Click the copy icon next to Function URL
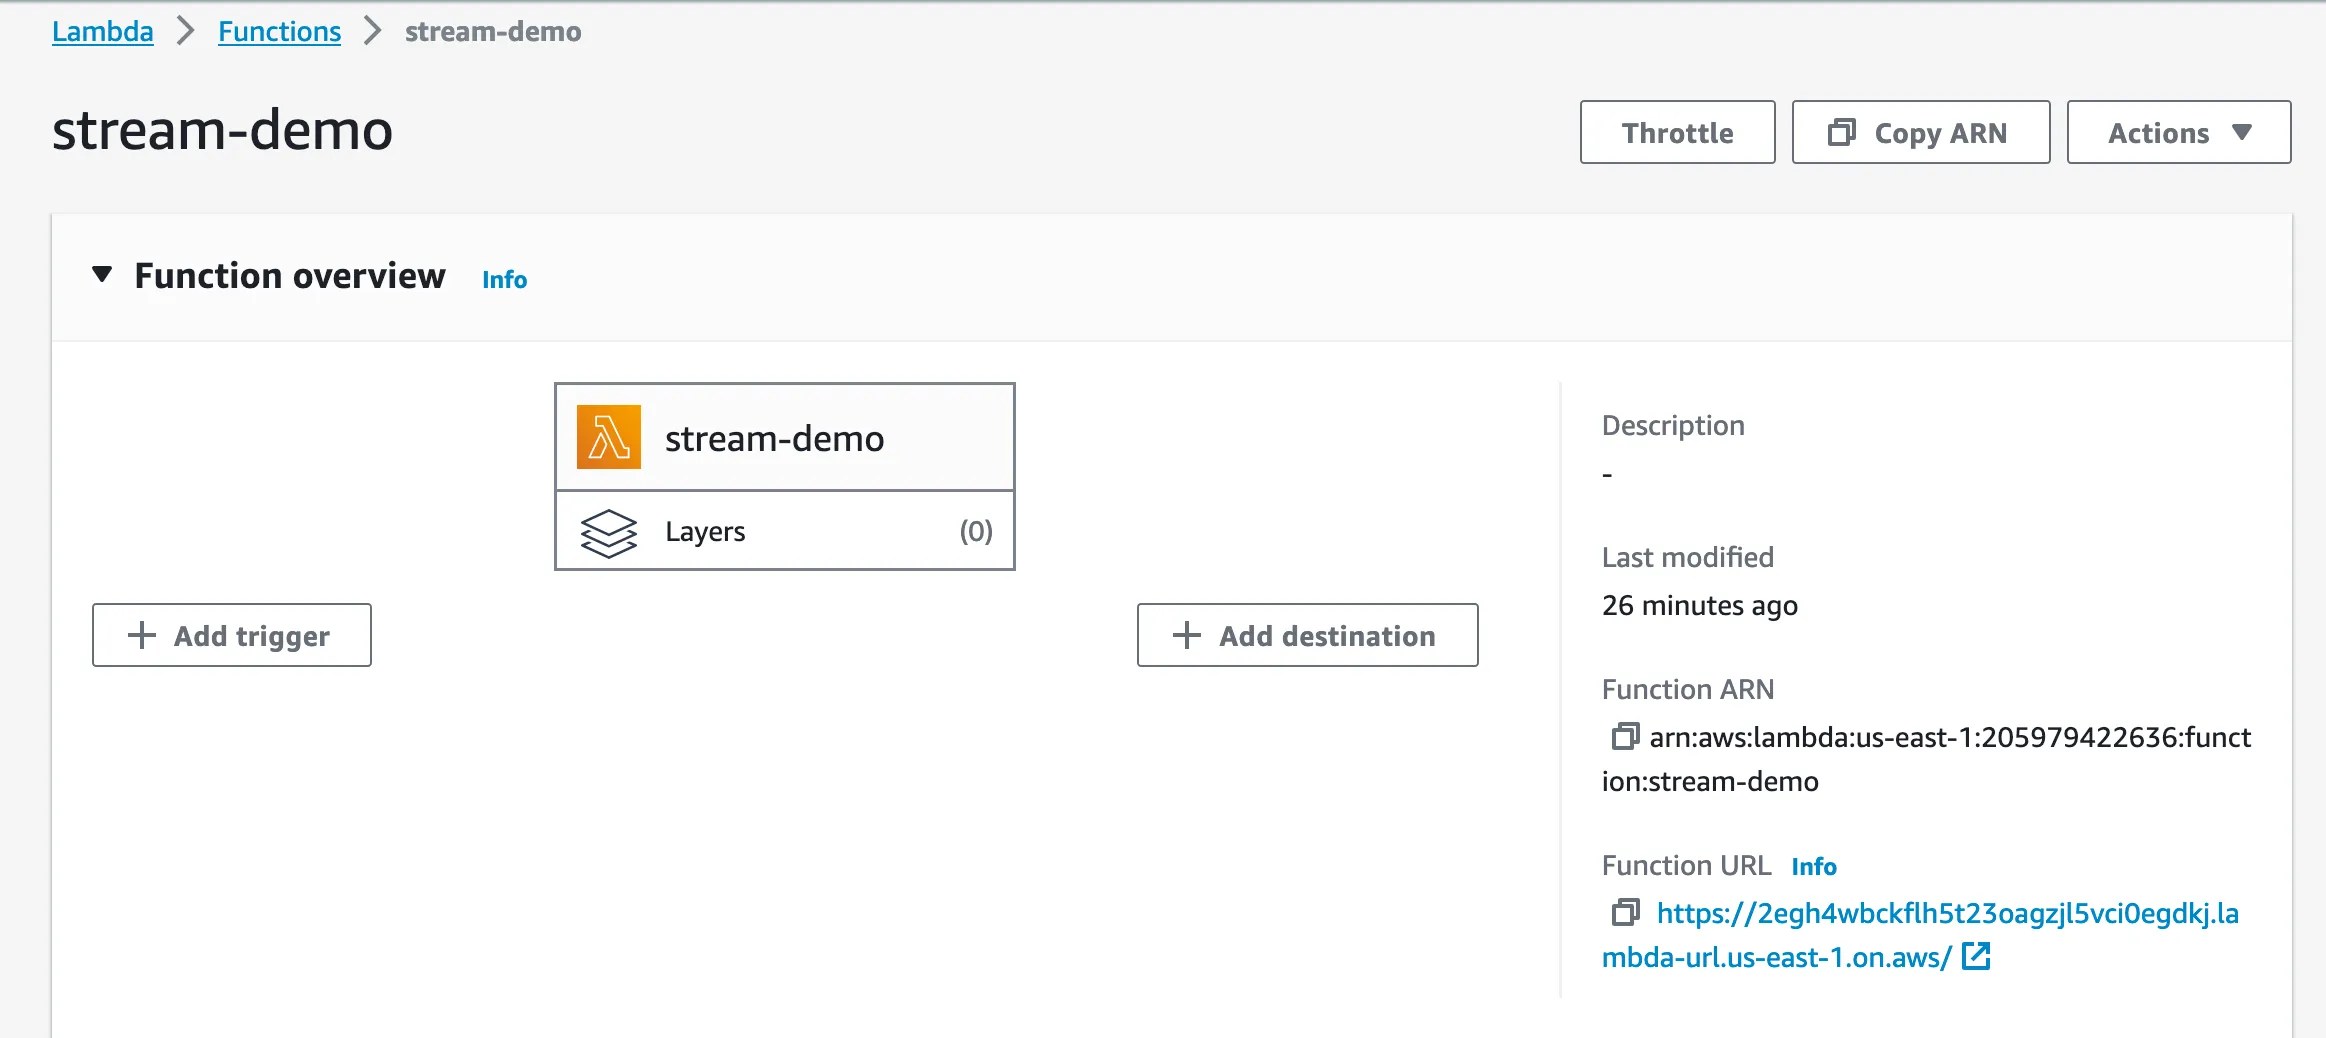 point(1624,912)
